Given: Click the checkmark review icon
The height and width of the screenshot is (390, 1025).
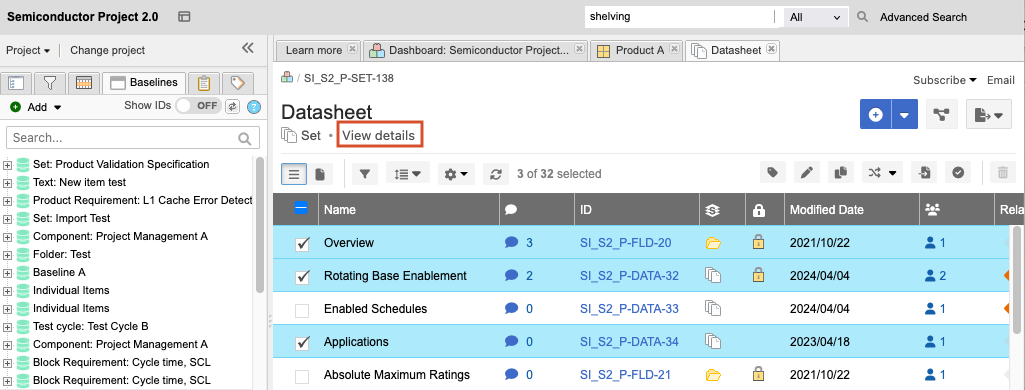Looking at the screenshot, I should click(x=958, y=173).
